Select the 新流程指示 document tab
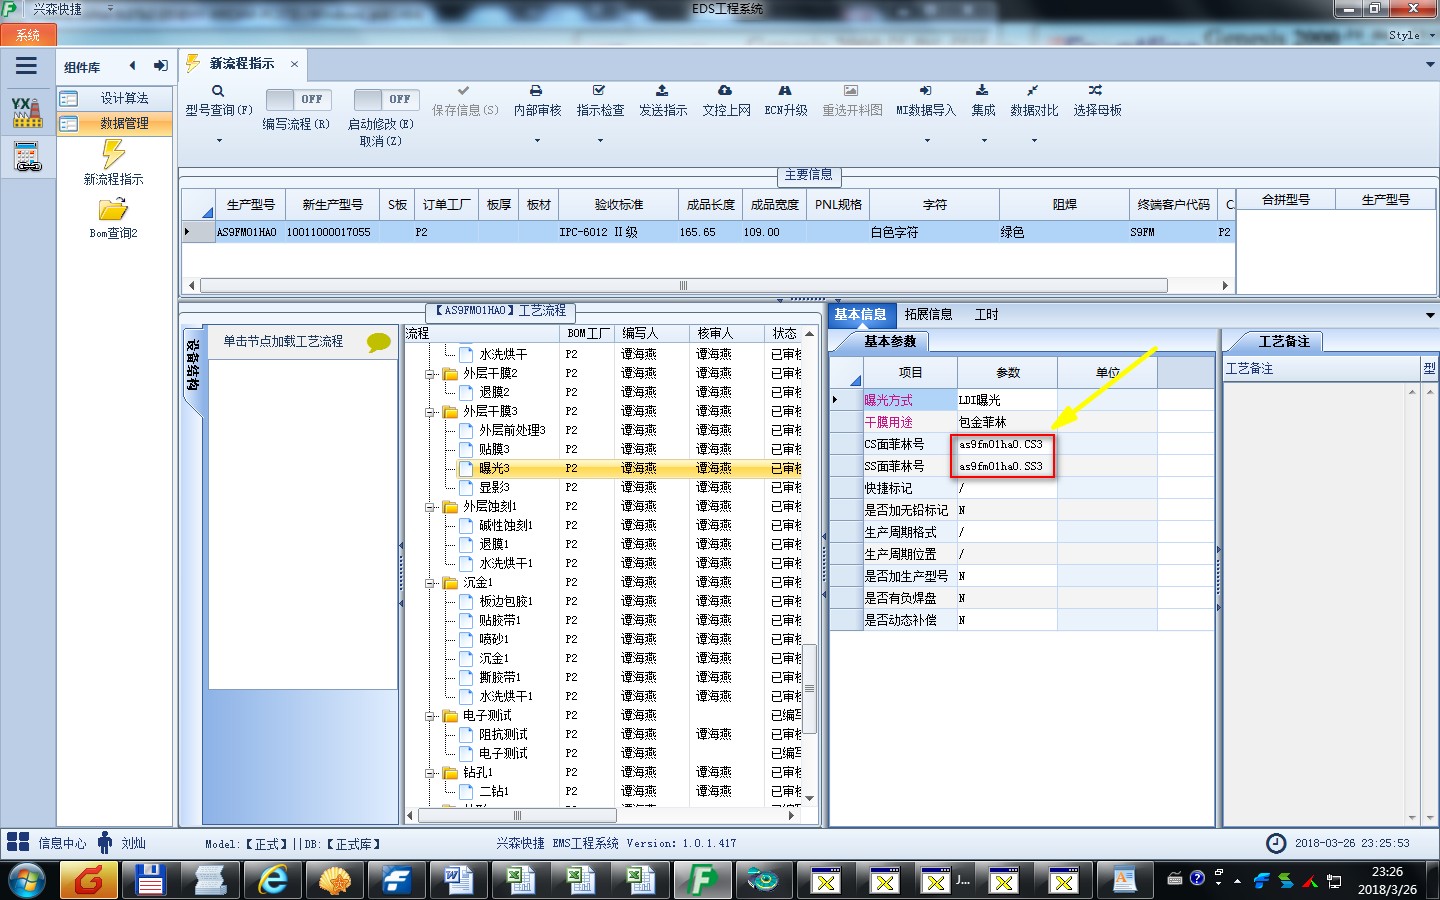The width and height of the screenshot is (1440, 900). (242, 63)
